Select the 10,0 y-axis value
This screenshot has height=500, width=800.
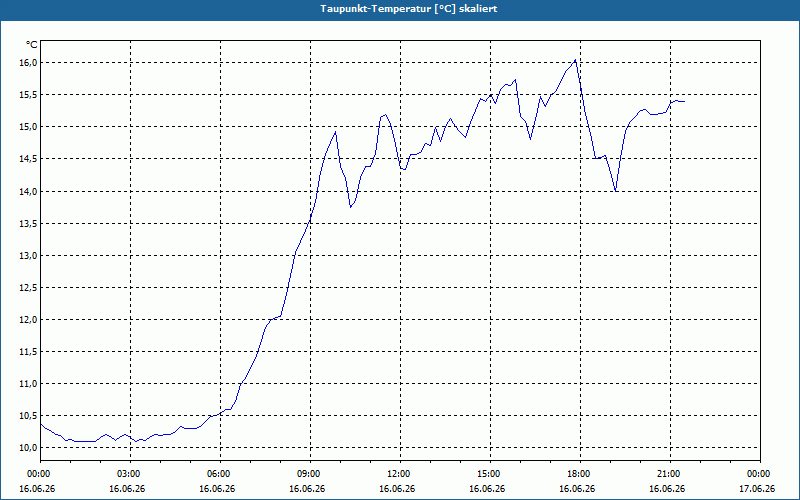tap(29, 447)
